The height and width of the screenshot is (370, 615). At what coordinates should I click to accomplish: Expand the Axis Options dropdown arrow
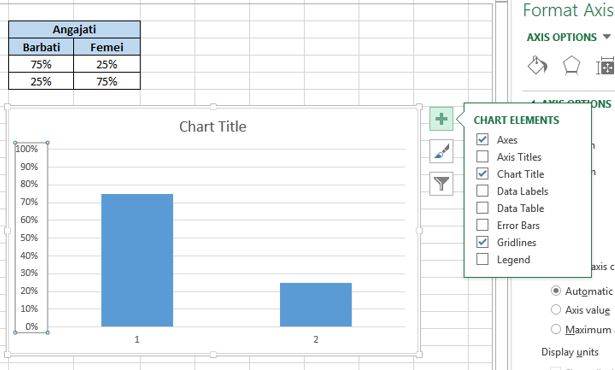[x=607, y=37]
